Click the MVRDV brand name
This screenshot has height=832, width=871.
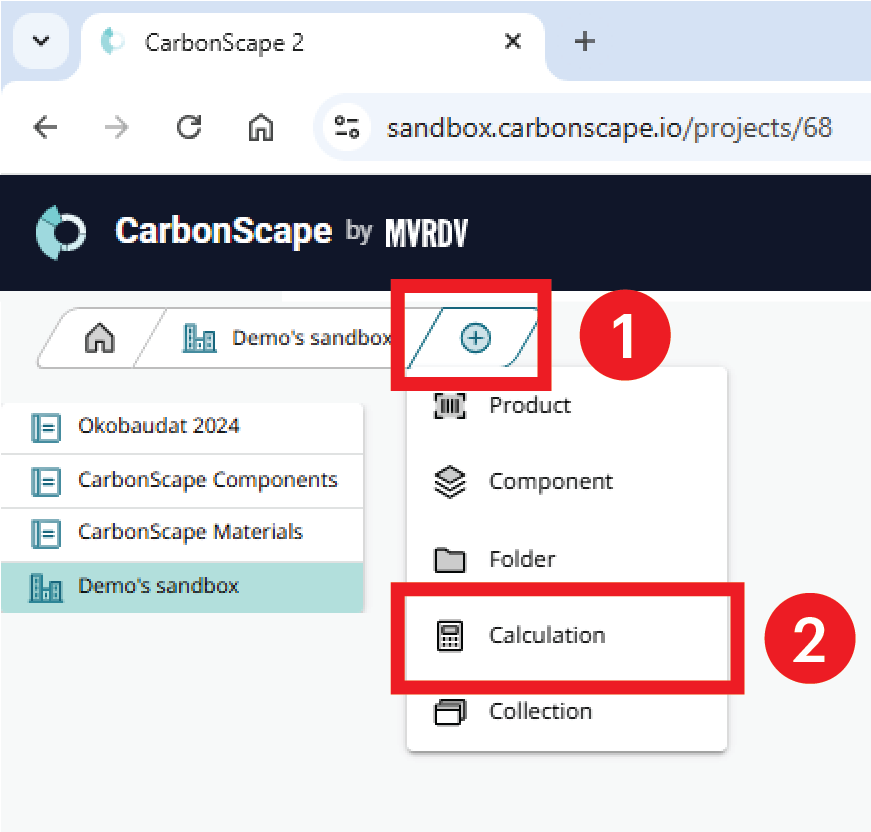tap(427, 233)
